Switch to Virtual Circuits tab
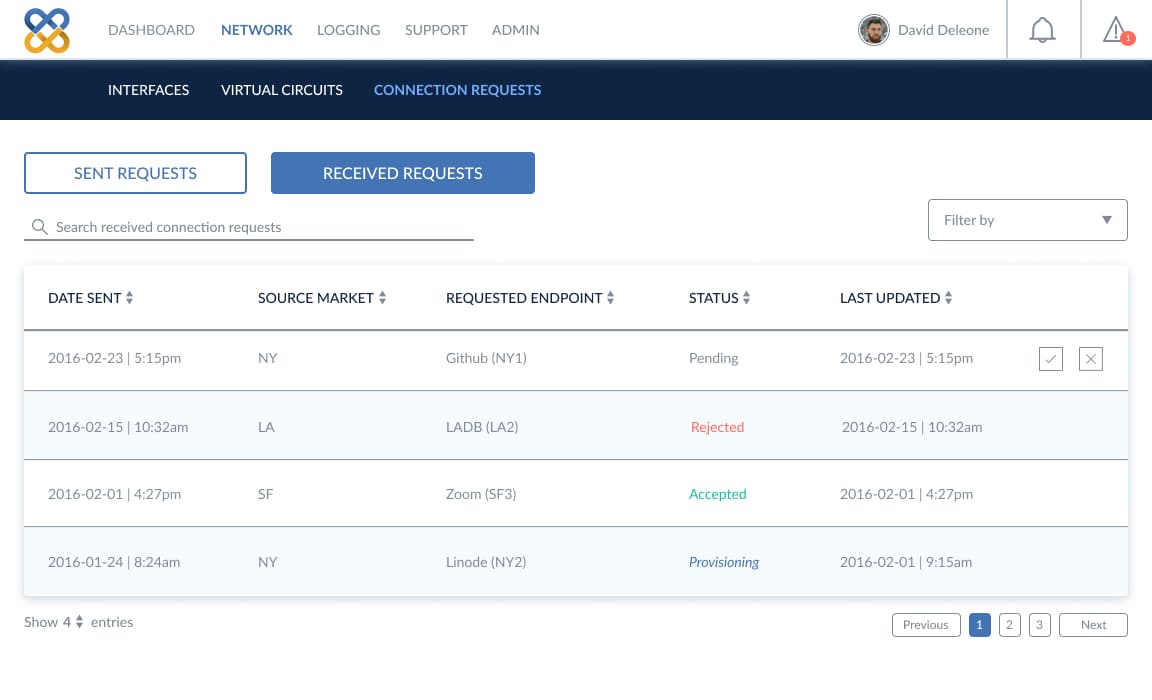Viewport: 1152px width, 700px height. click(x=281, y=90)
